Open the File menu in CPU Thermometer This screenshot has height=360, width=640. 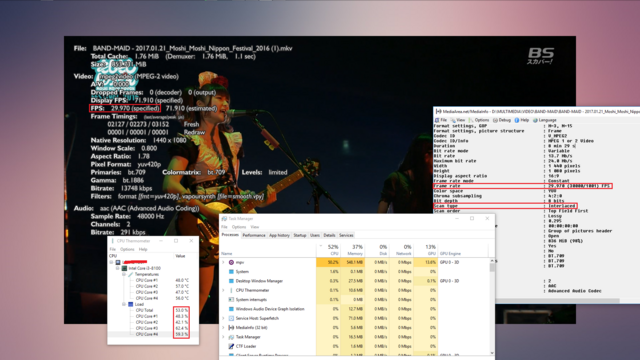113,249
